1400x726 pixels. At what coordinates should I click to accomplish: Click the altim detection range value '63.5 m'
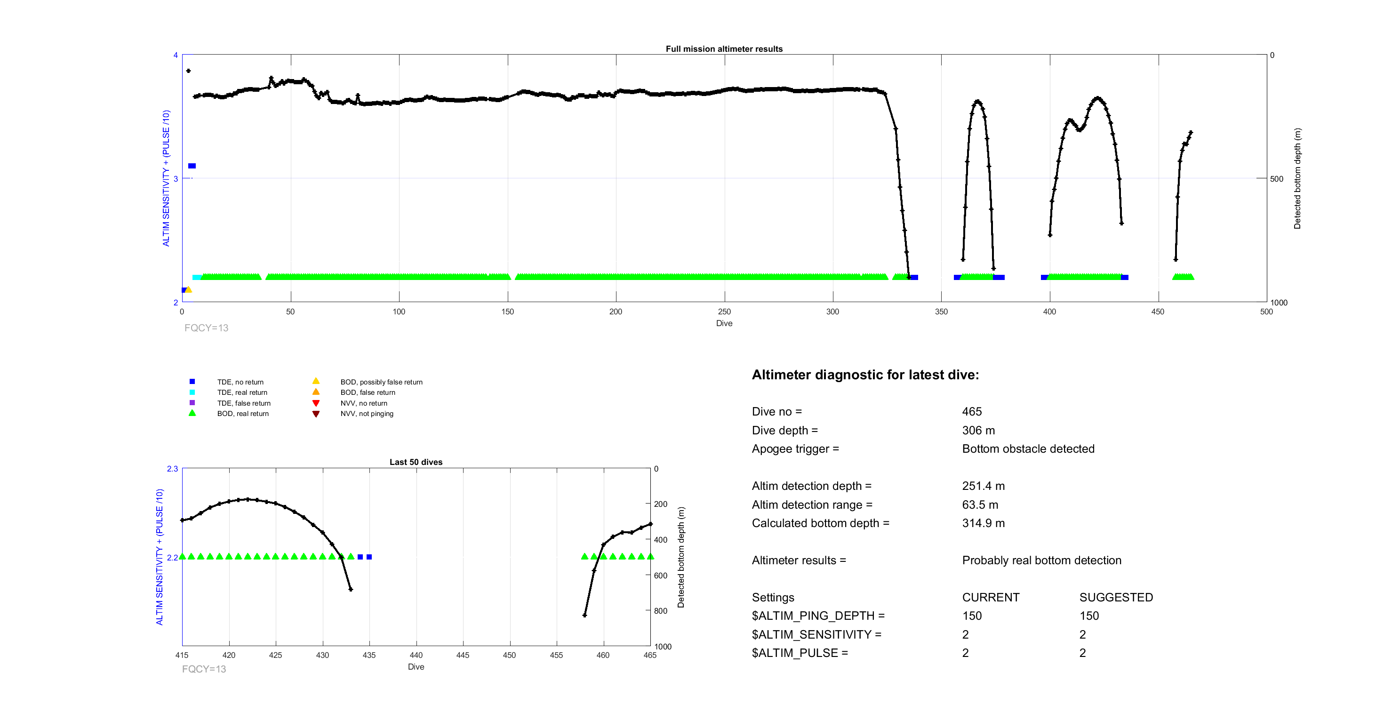click(980, 505)
